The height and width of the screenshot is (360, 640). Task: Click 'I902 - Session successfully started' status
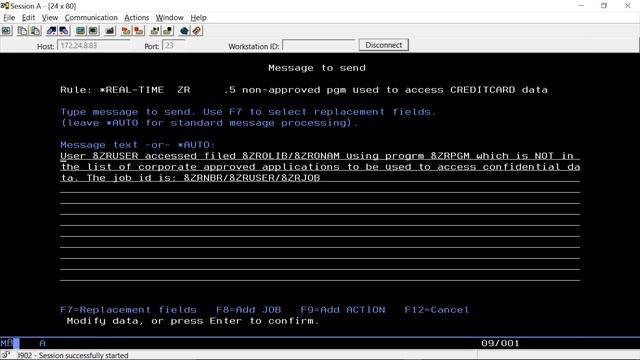73,356
